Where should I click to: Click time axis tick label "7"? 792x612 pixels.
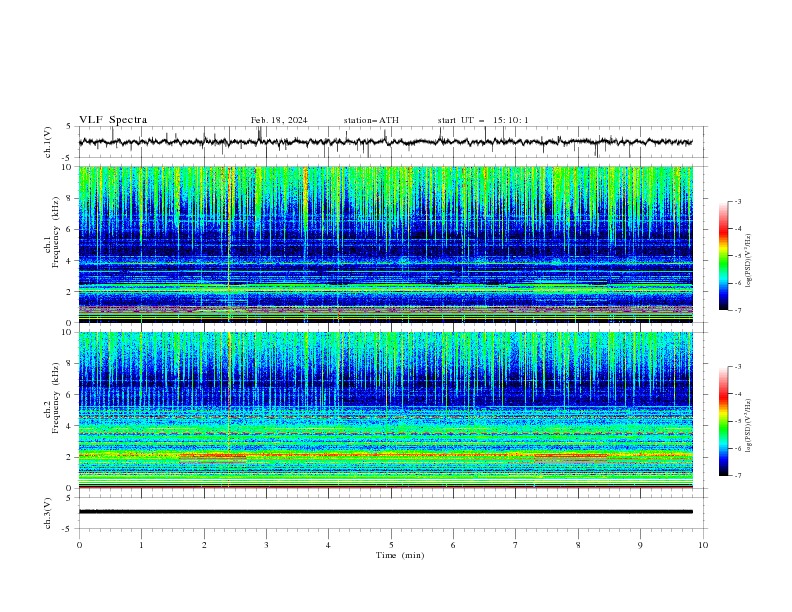[x=516, y=545]
